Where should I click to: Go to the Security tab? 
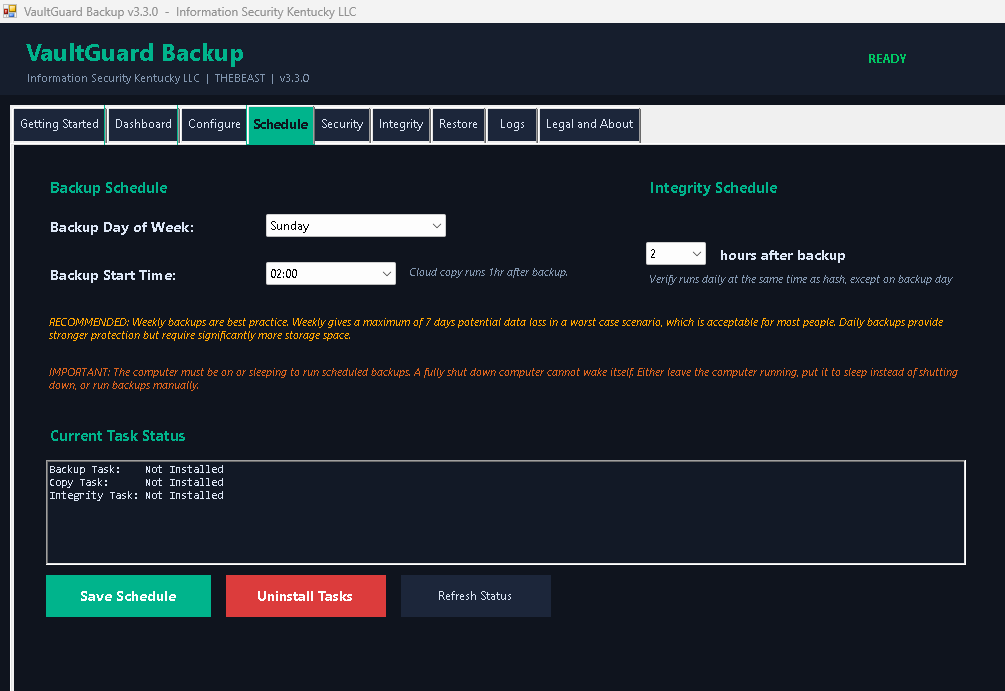[x=342, y=124]
